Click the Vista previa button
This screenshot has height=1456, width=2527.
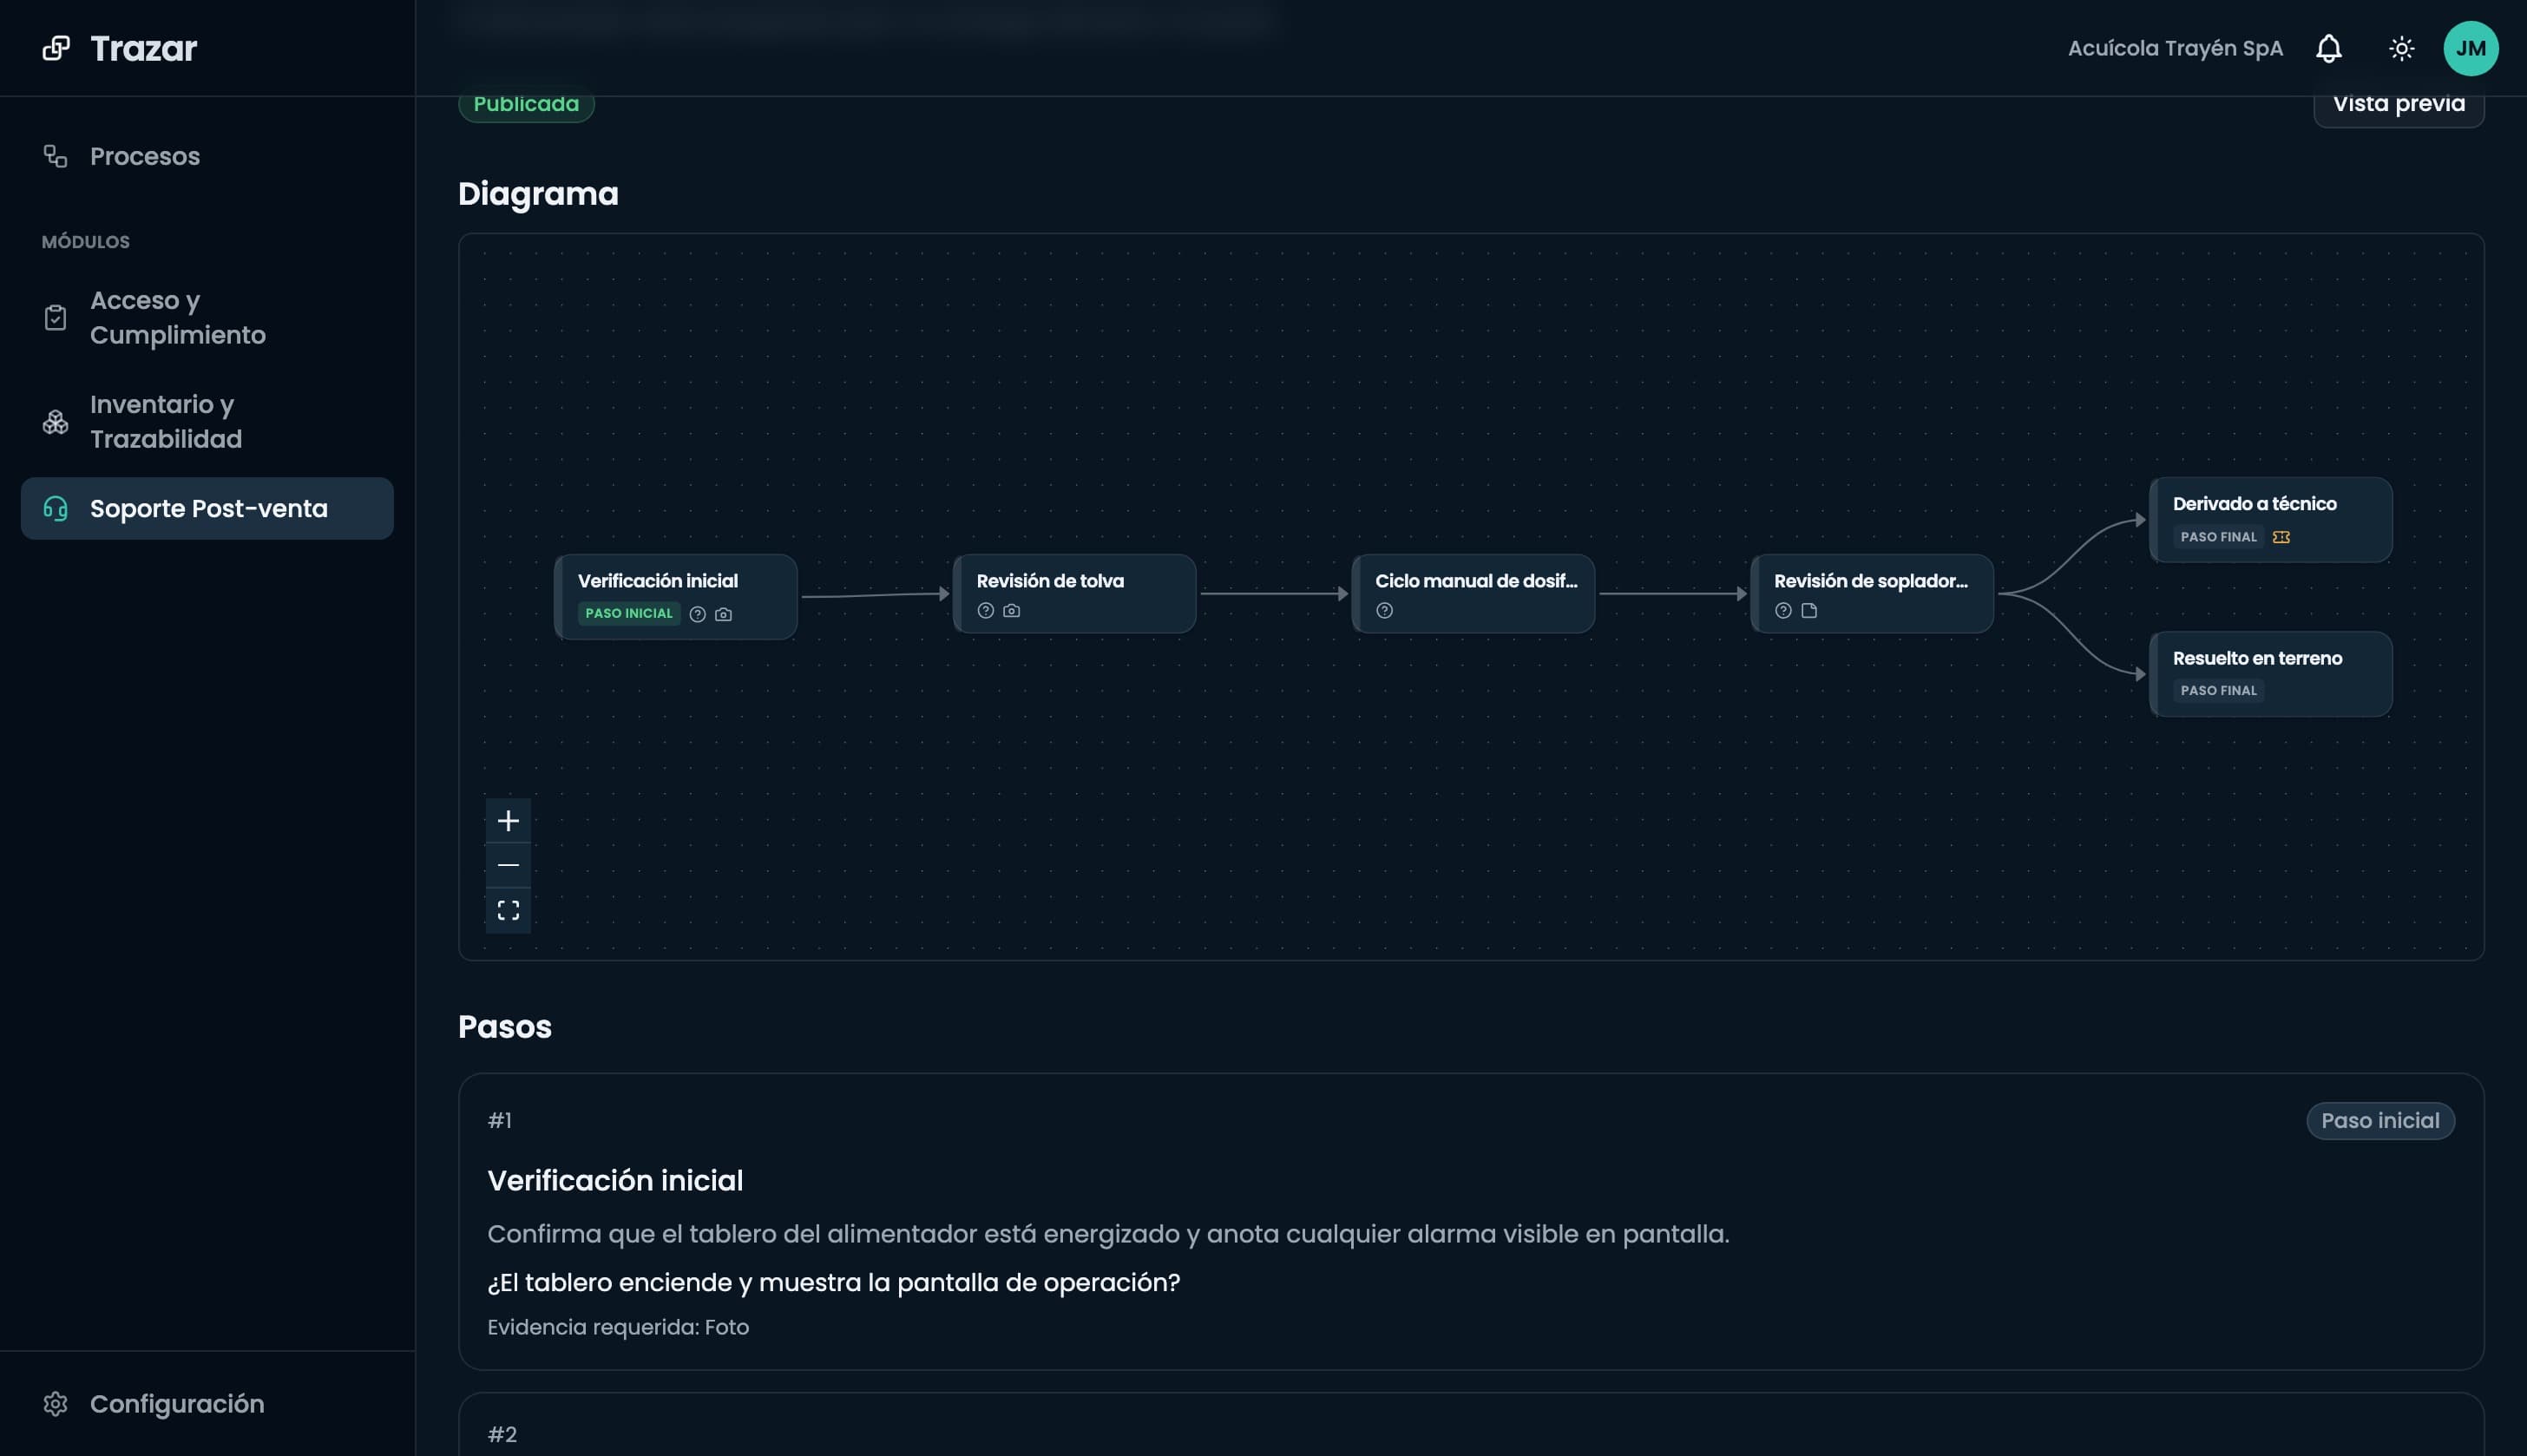click(2398, 104)
